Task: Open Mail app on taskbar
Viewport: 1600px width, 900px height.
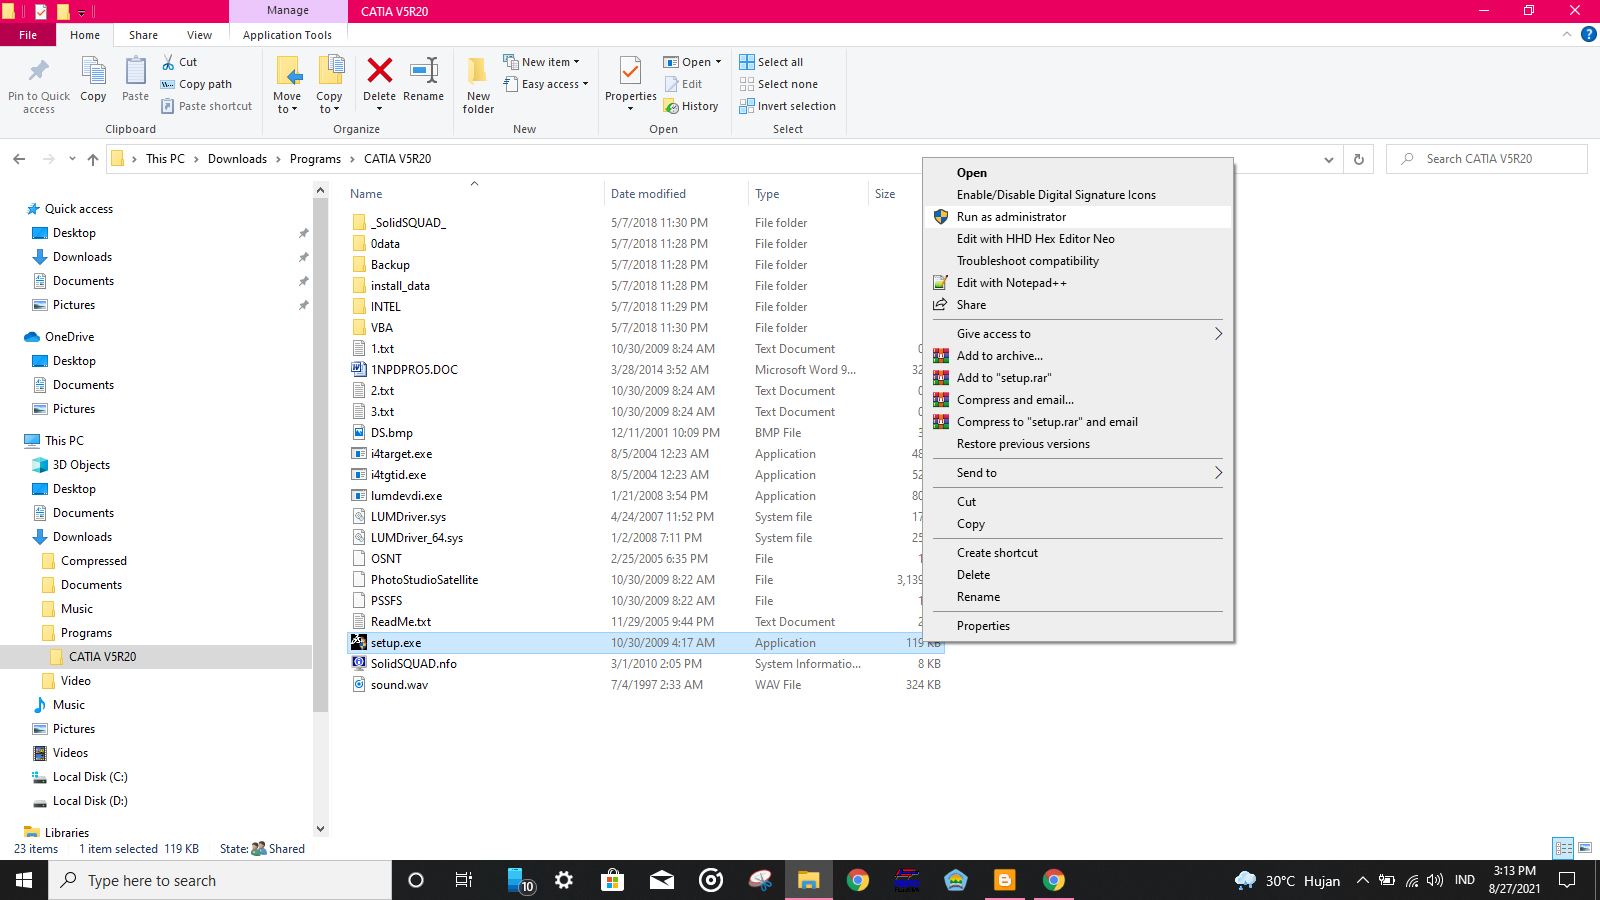Action: [661, 880]
